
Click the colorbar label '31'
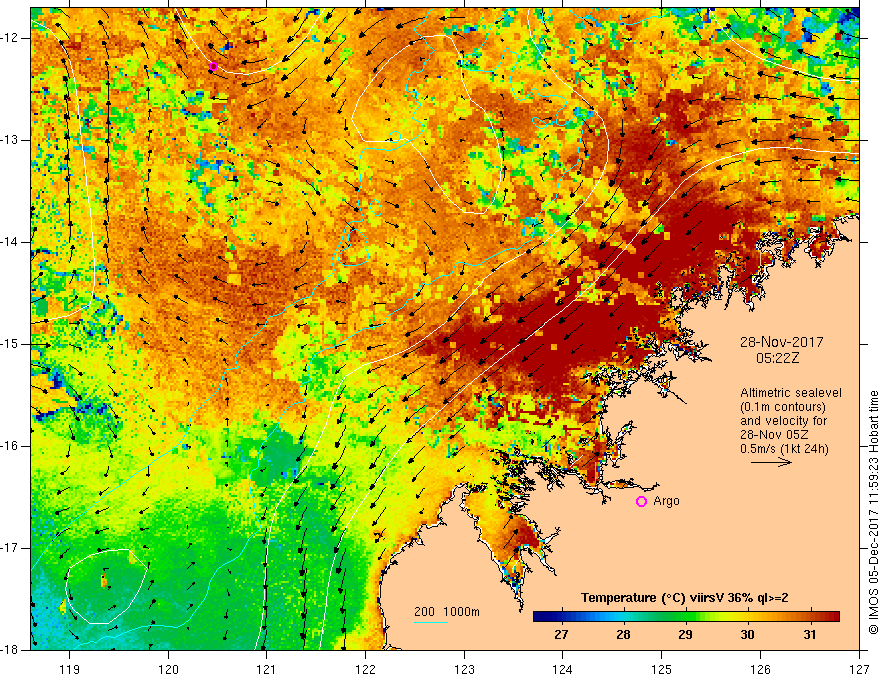809,634
